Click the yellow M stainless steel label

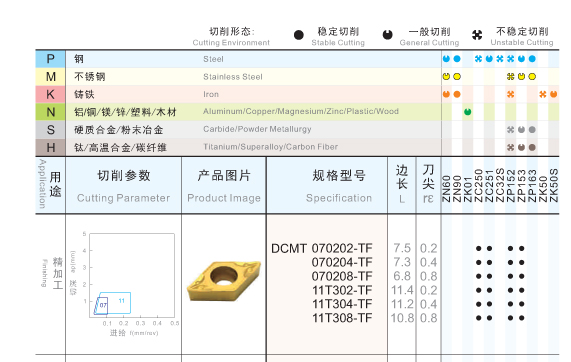pyautogui.click(x=51, y=76)
